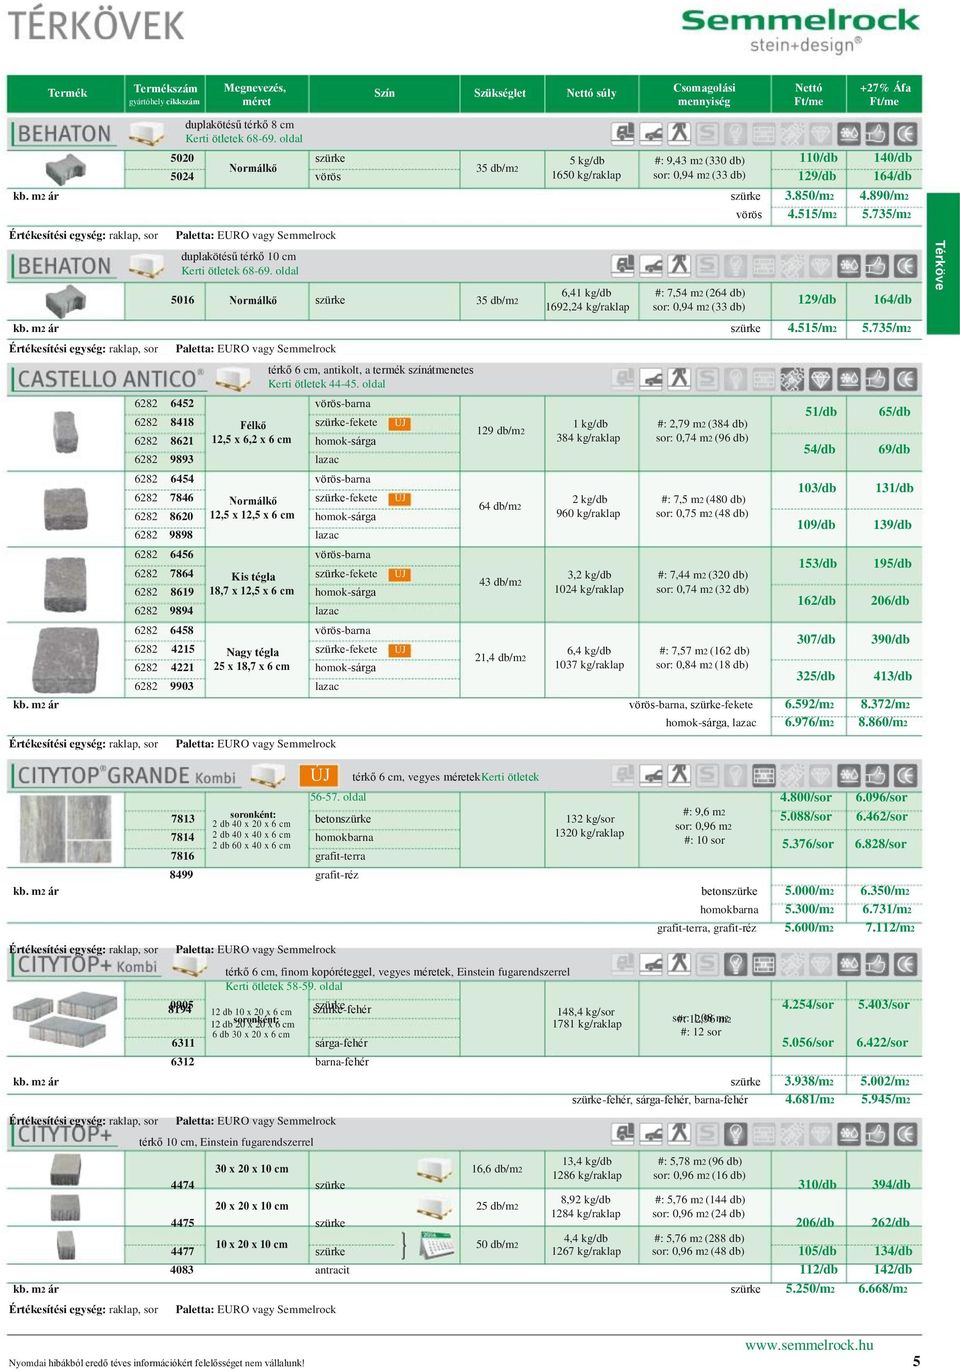The width and height of the screenshot is (960, 1371).
Task: Click the CITYTOP GRANDE Kombi paving thumbnail
Action: coord(64,829)
